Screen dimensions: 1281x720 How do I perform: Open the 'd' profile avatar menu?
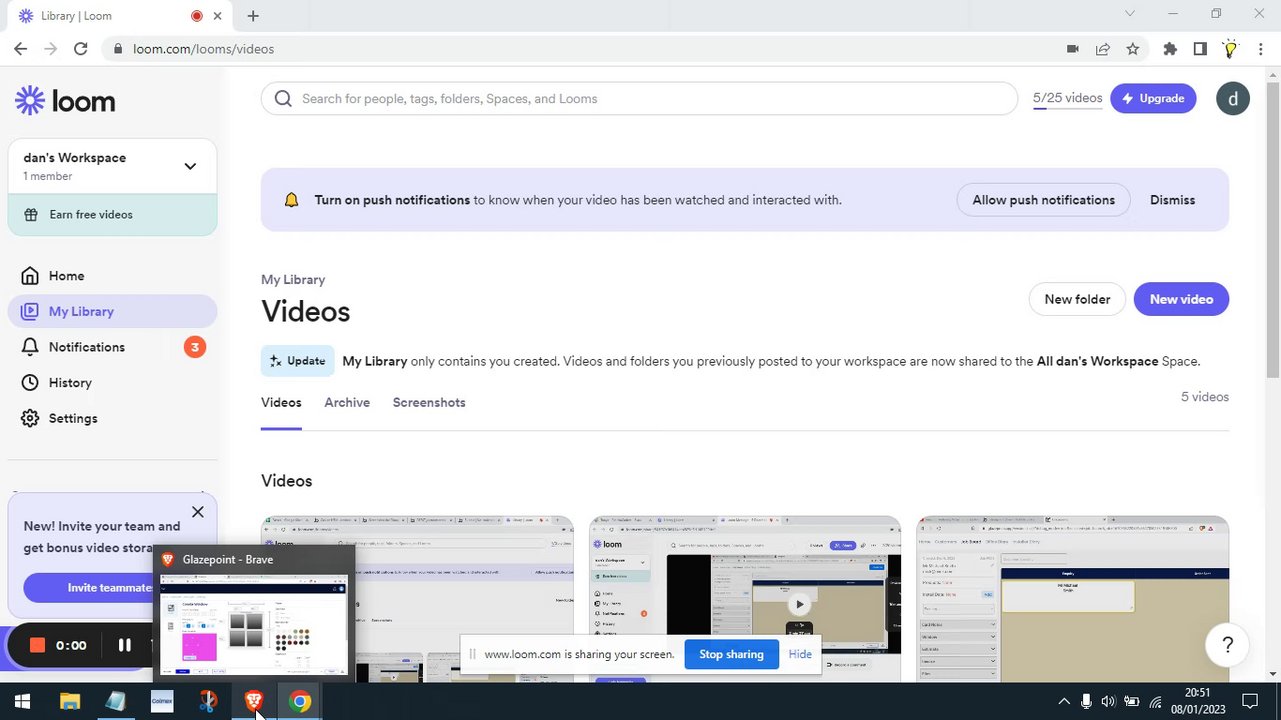tap(1232, 98)
